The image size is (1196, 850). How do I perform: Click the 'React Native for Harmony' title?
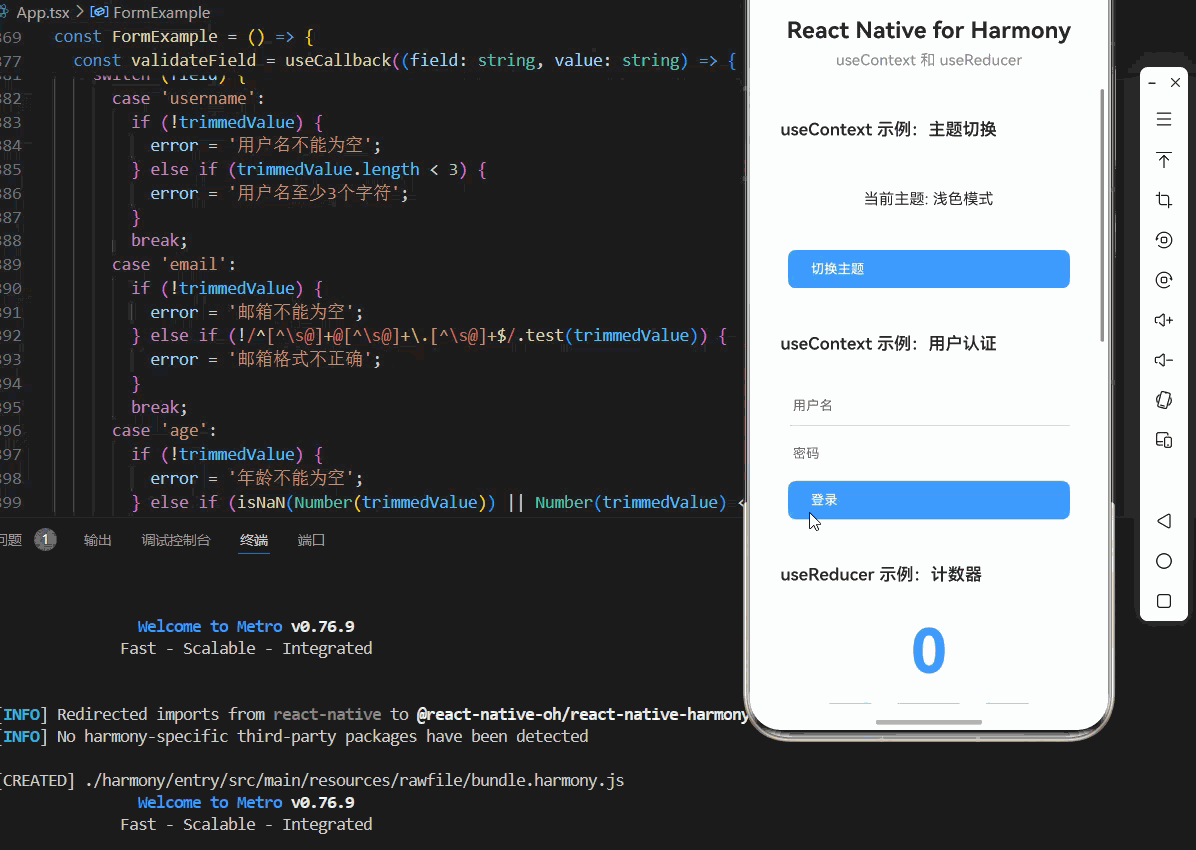click(x=928, y=31)
